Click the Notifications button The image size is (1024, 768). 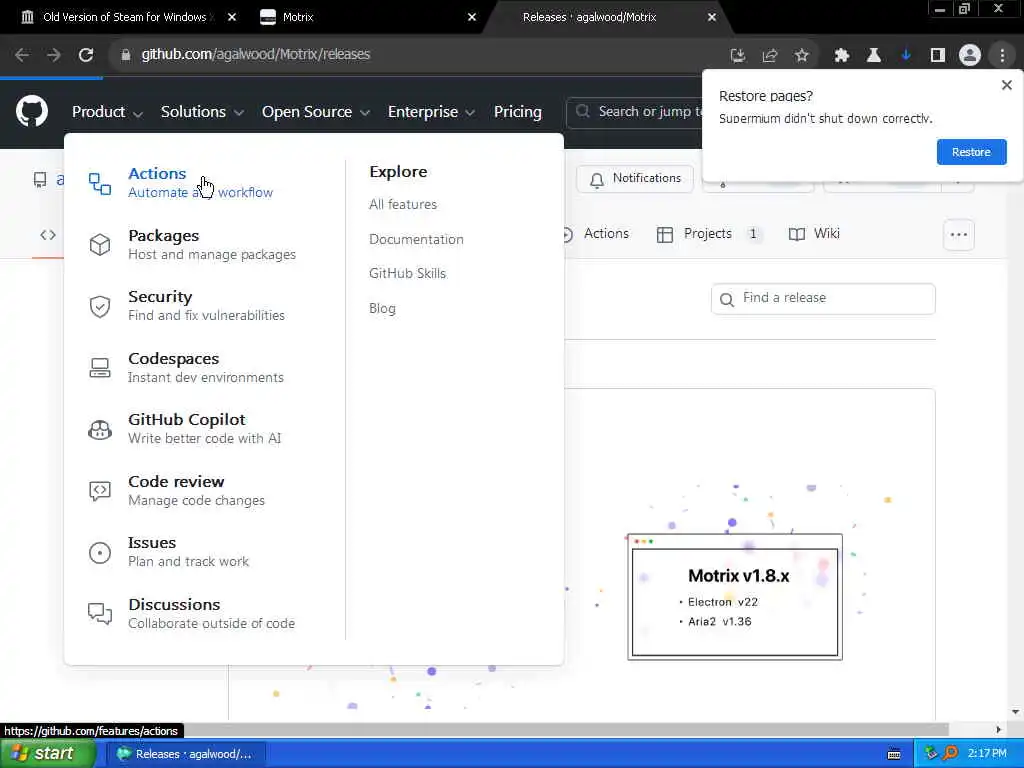[635, 178]
